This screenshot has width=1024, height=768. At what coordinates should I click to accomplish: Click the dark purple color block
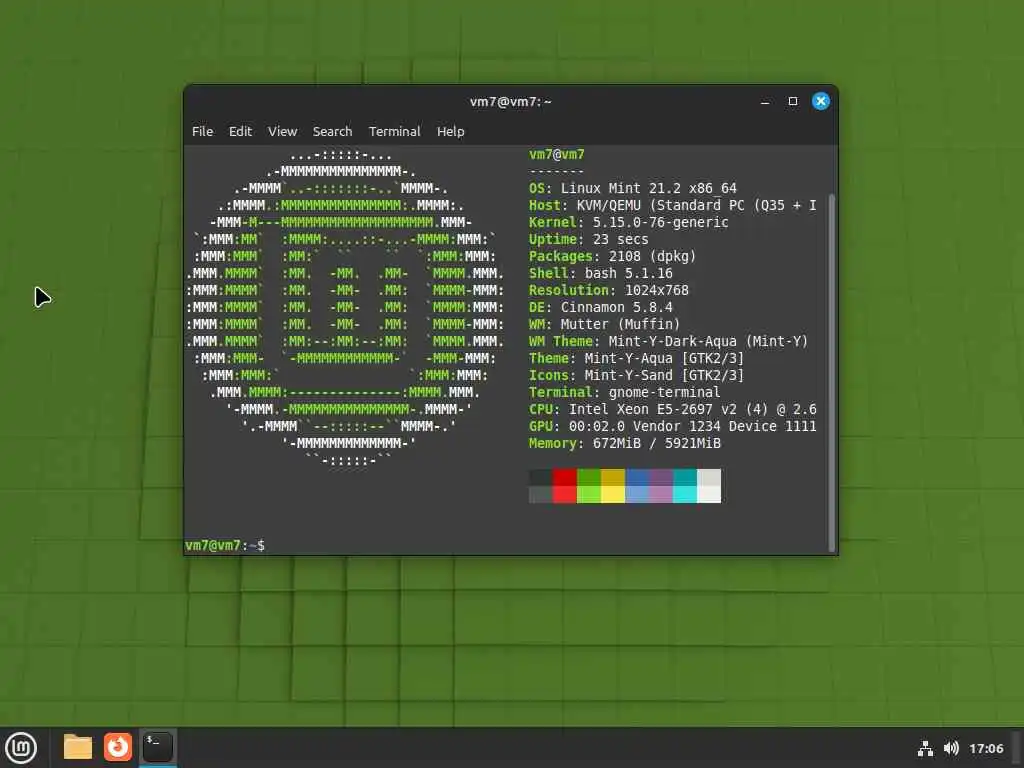(x=661, y=477)
